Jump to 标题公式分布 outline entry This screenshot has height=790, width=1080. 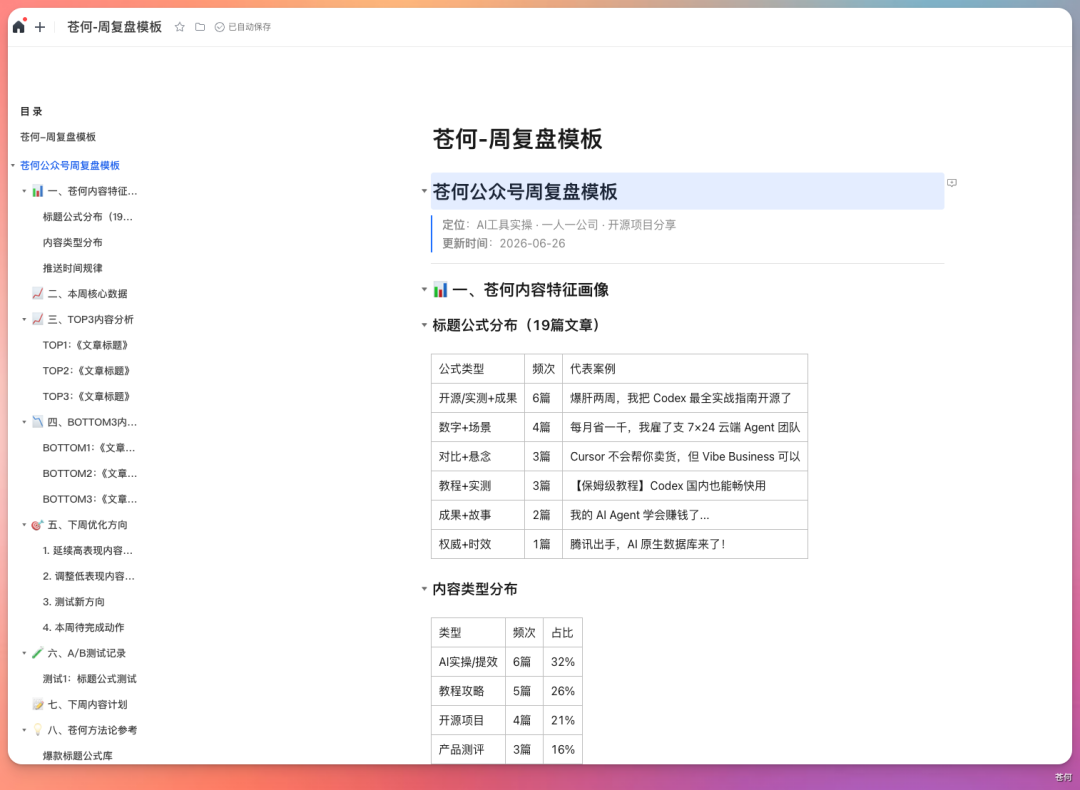87,216
